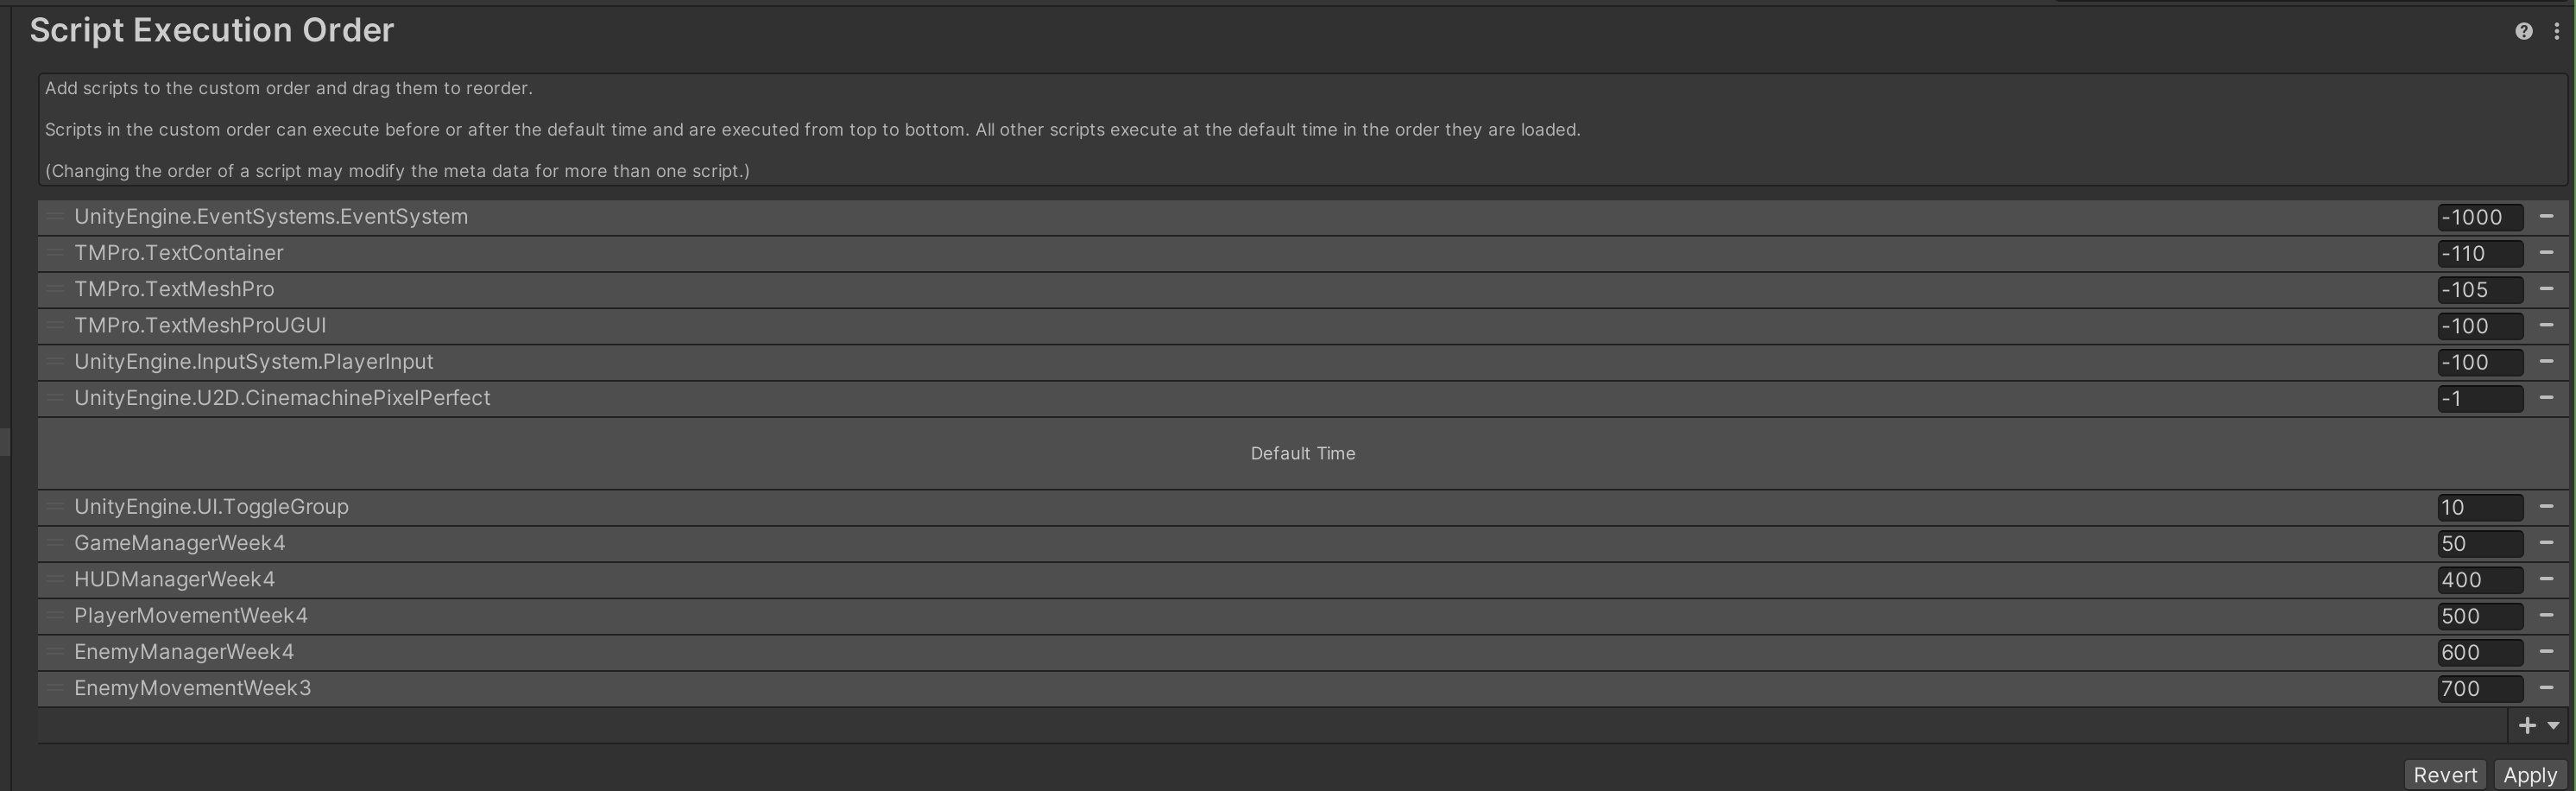Click the Revert button
The image size is (2576, 791).
2445,775
